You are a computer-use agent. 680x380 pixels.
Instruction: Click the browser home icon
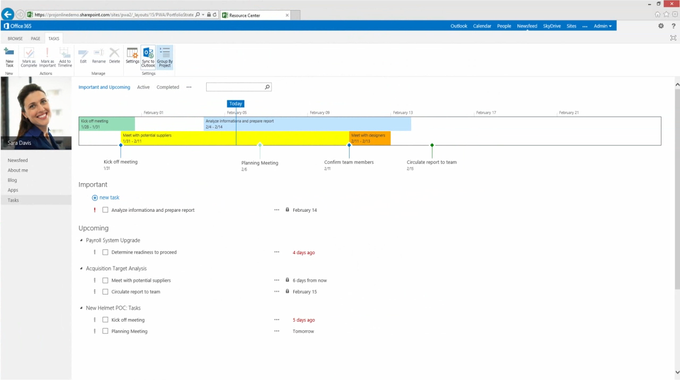(x=657, y=14)
